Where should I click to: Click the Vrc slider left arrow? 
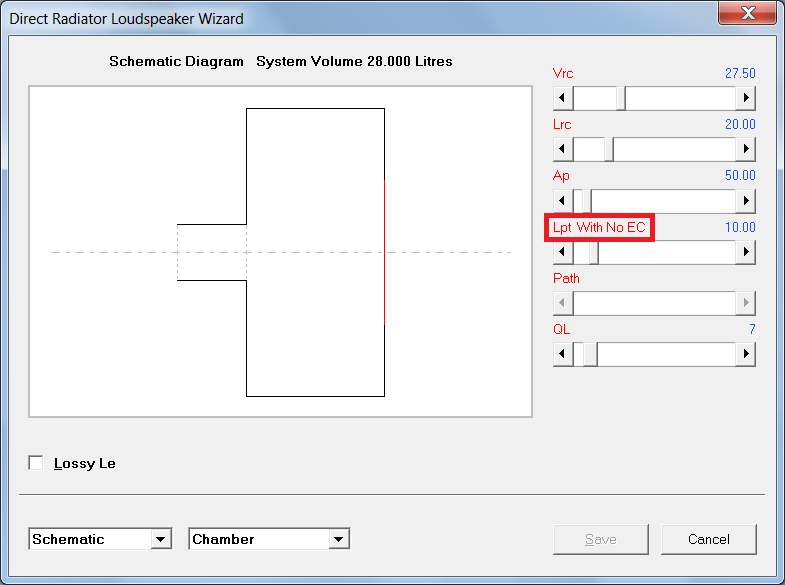tap(563, 98)
